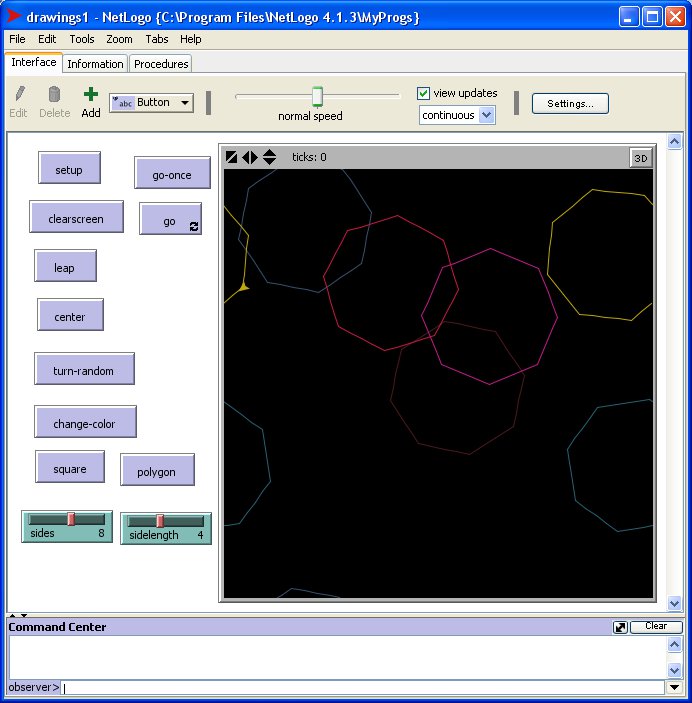
Task: Click the NetLogo red arrow title icon
Action: point(14,16)
